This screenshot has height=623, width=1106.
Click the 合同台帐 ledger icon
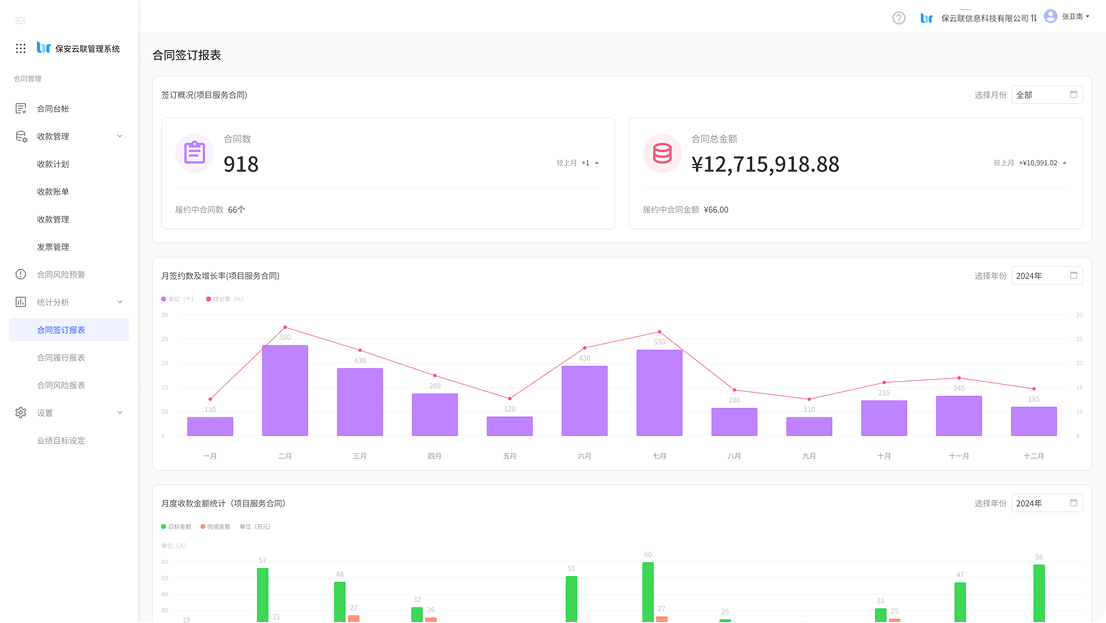pos(21,109)
